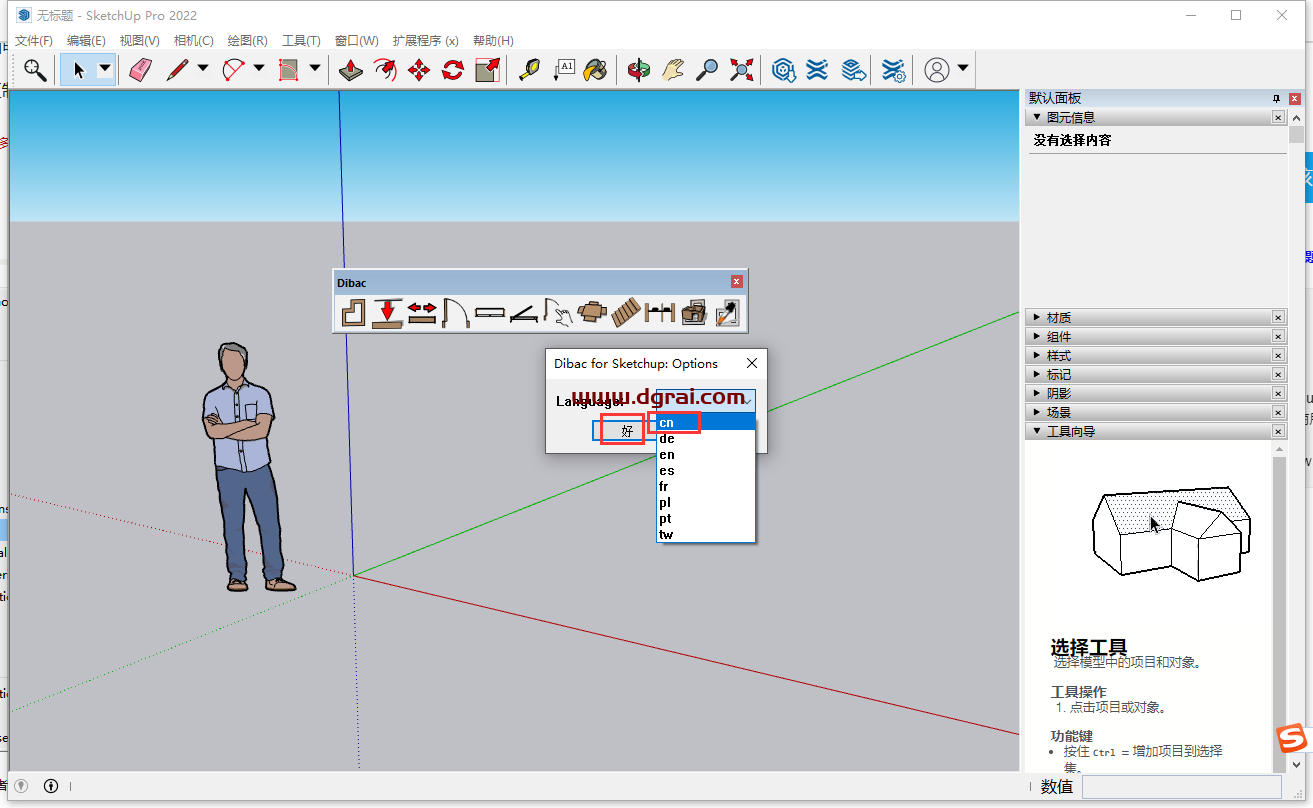
Task: Open the Arc tool dropdown arrow
Action: point(259,69)
